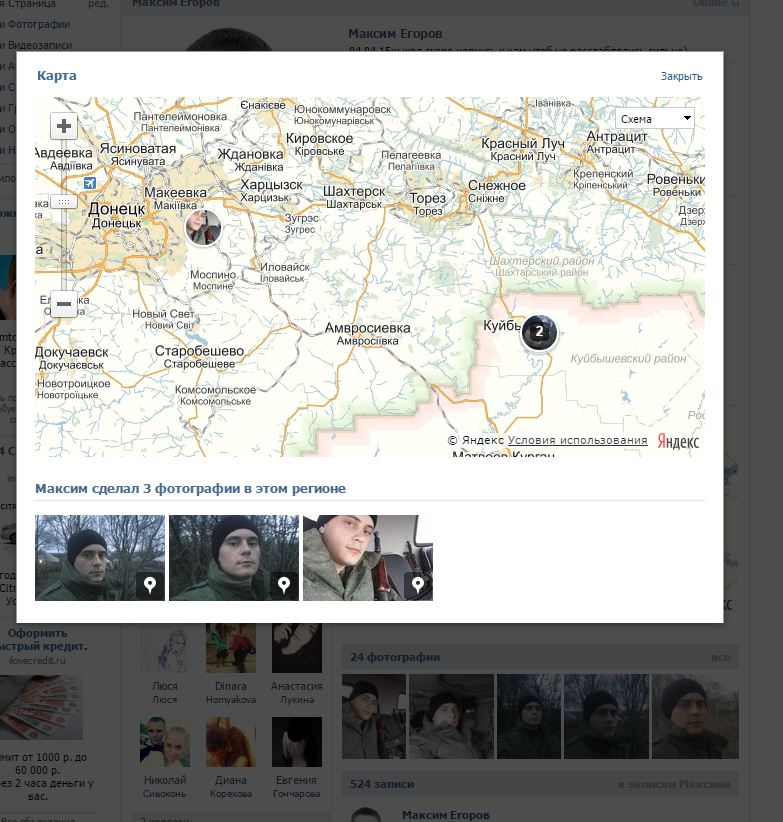
Task: Click the Авдеевка label on map
Action: [63, 153]
